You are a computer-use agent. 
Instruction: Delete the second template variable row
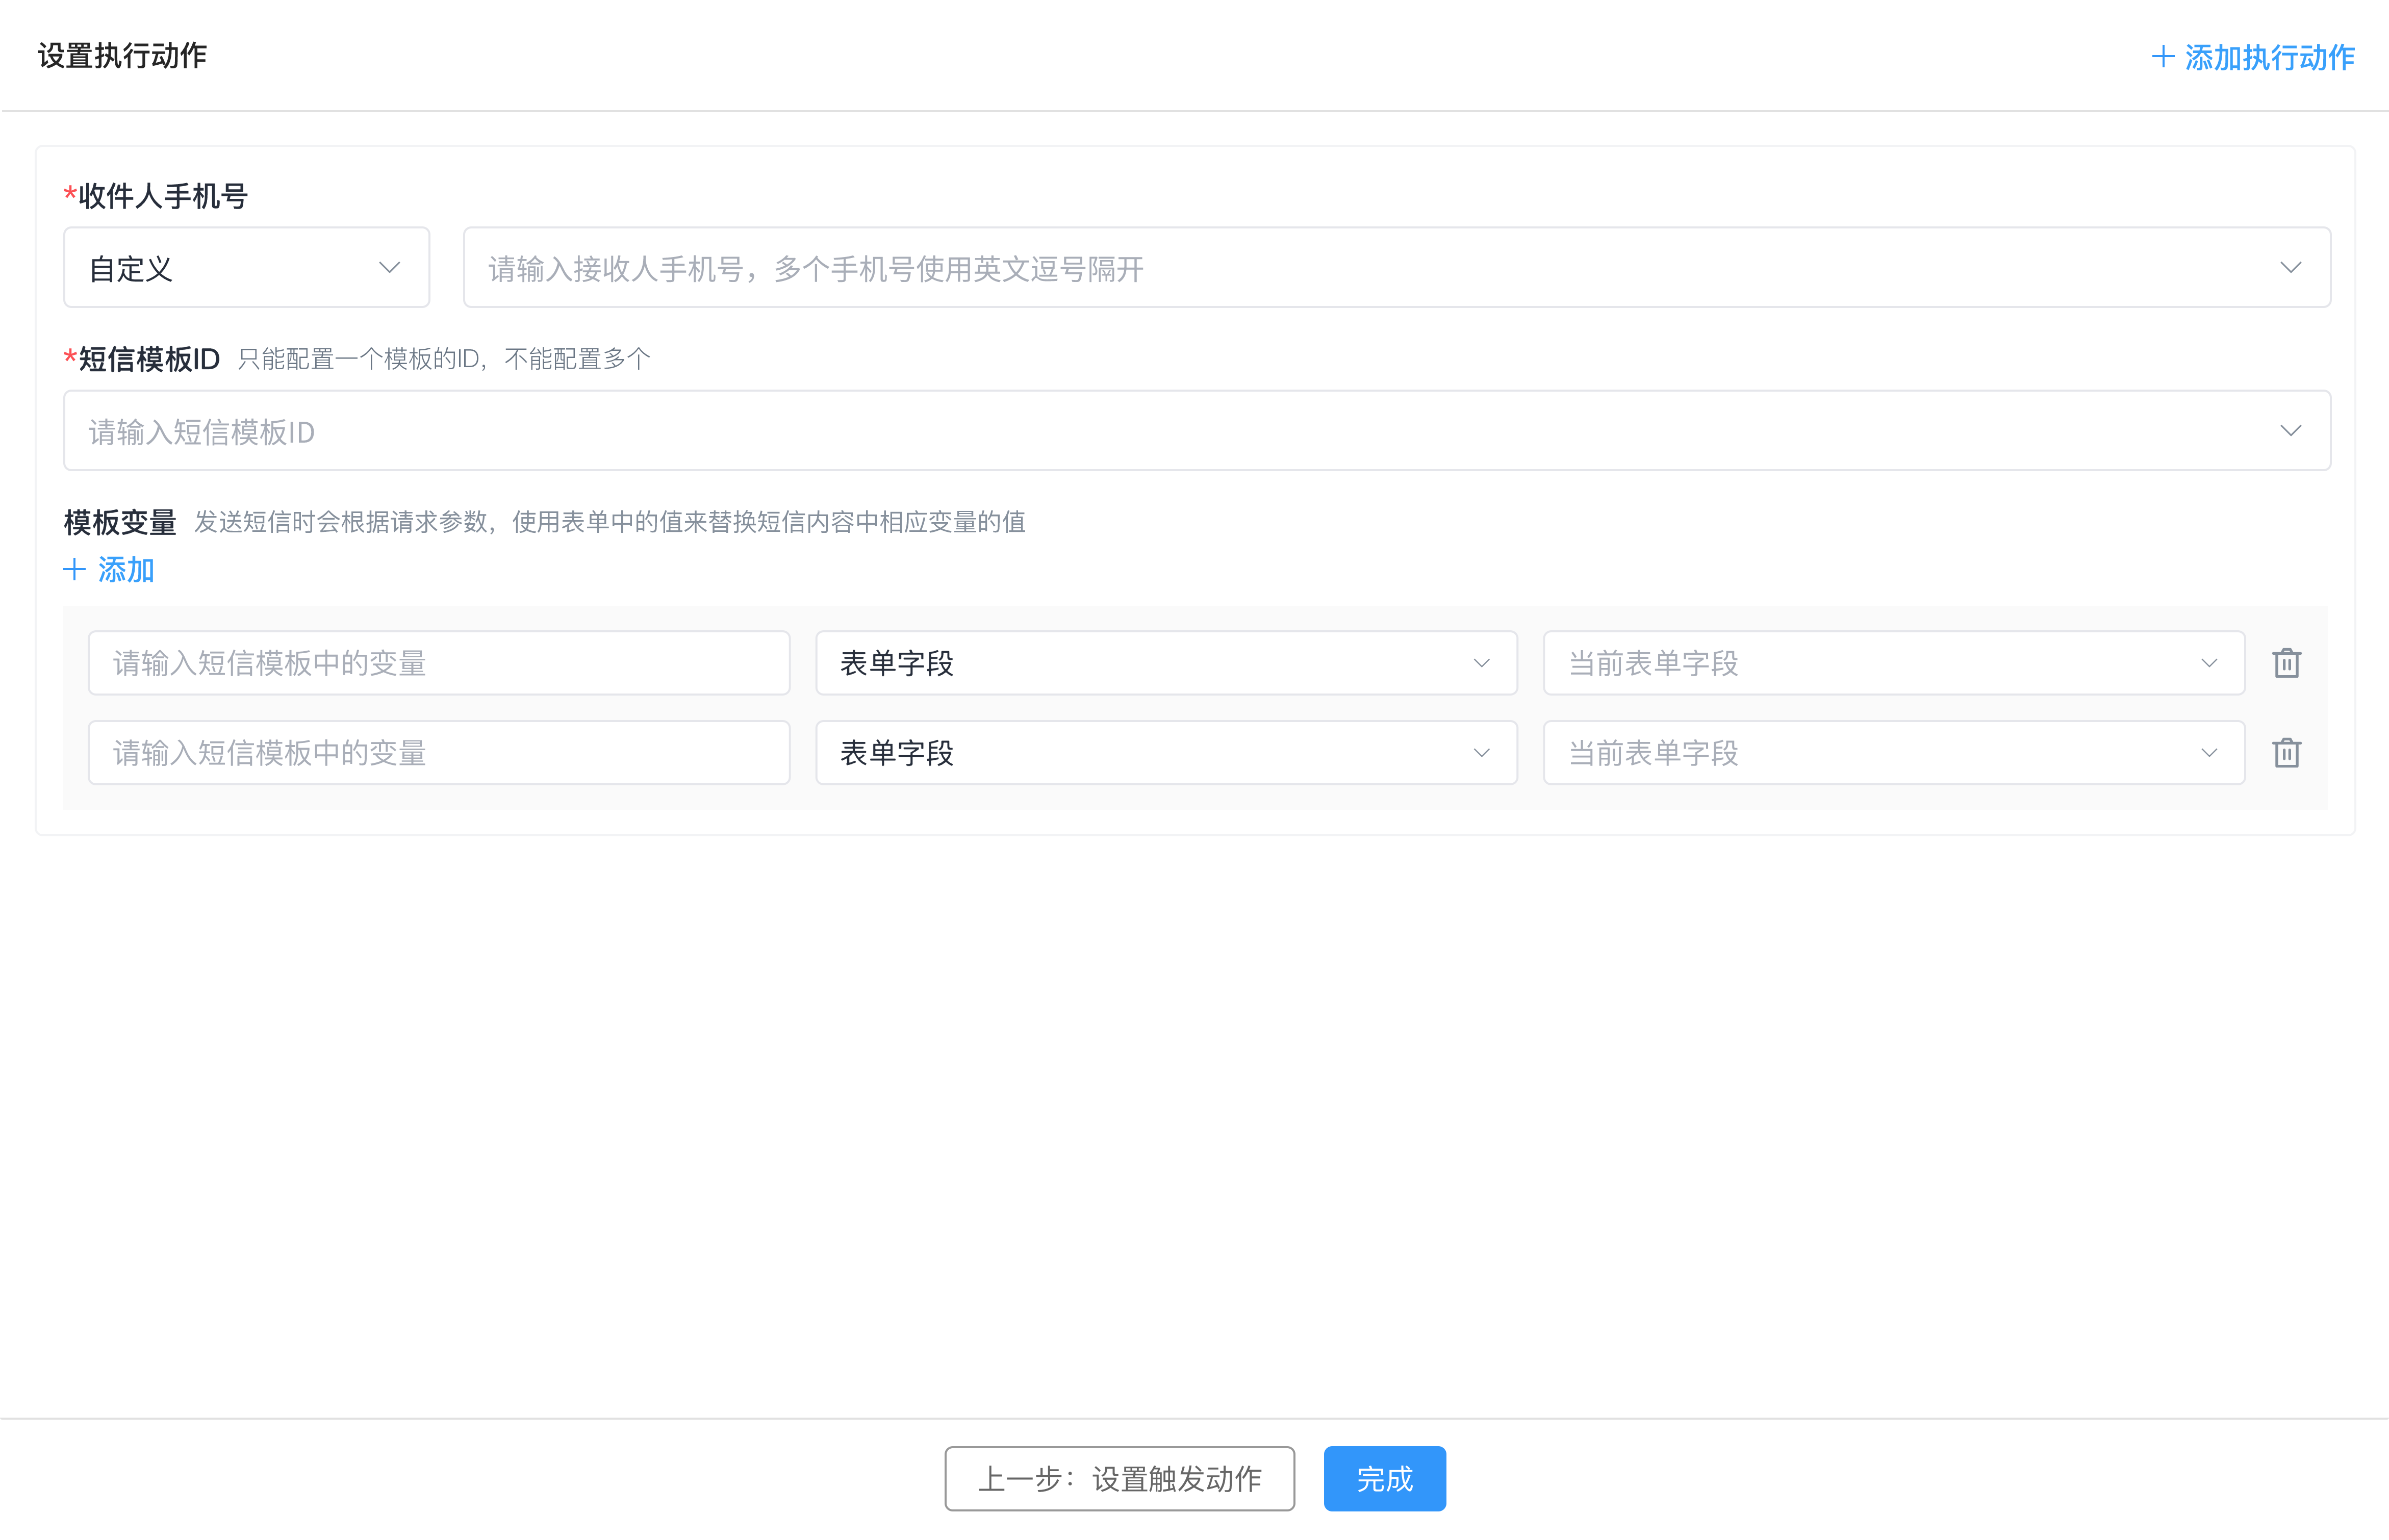2286,753
